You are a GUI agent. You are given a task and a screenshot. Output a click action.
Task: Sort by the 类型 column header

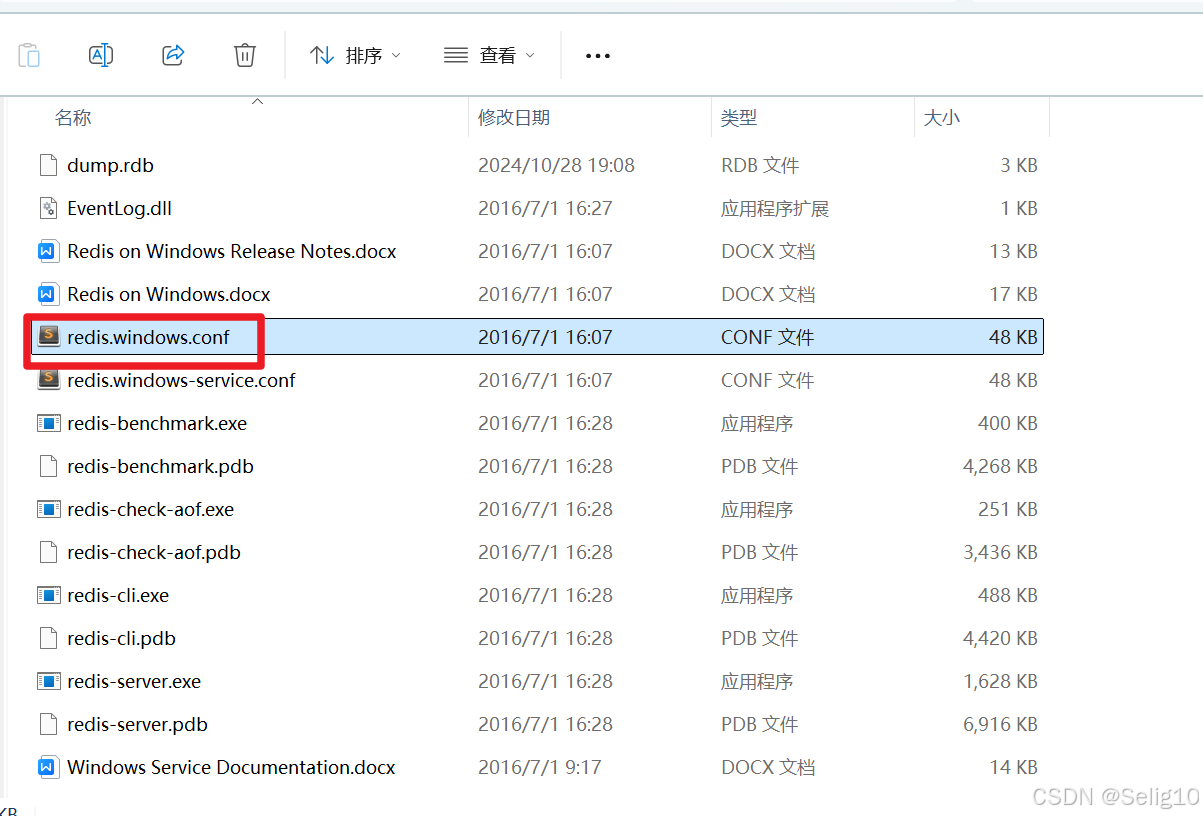tap(739, 118)
